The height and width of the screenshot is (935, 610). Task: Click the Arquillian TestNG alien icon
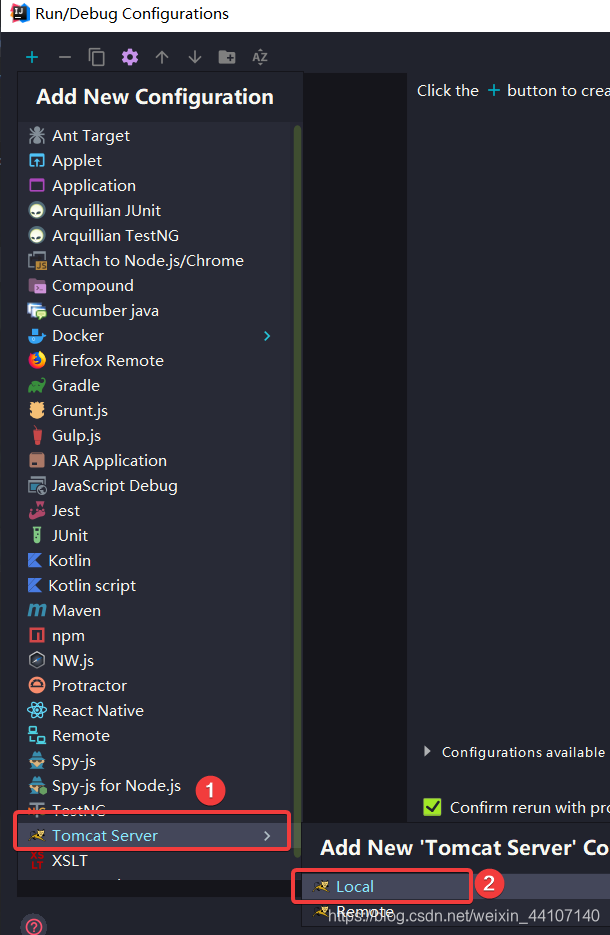36,236
